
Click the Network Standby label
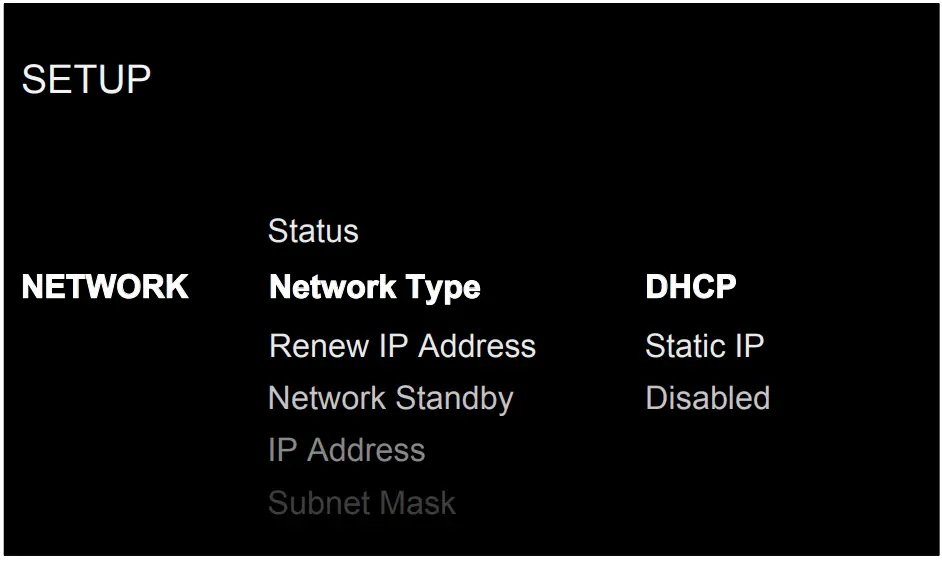point(390,398)
